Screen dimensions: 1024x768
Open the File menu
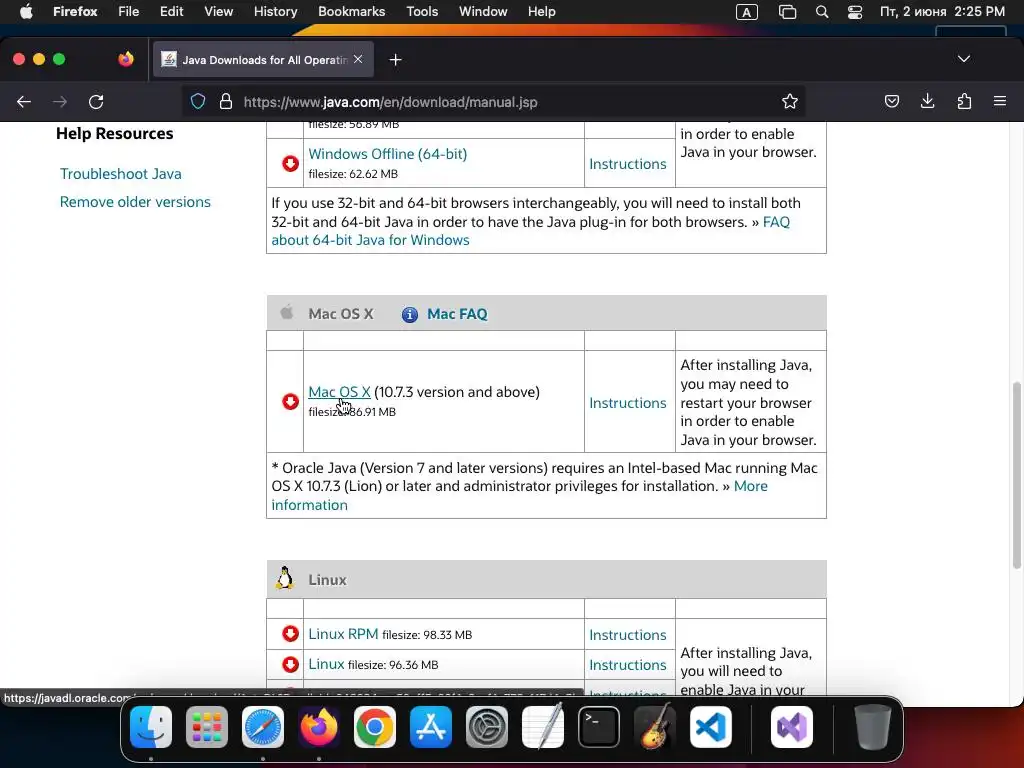(x=129, y=12)
